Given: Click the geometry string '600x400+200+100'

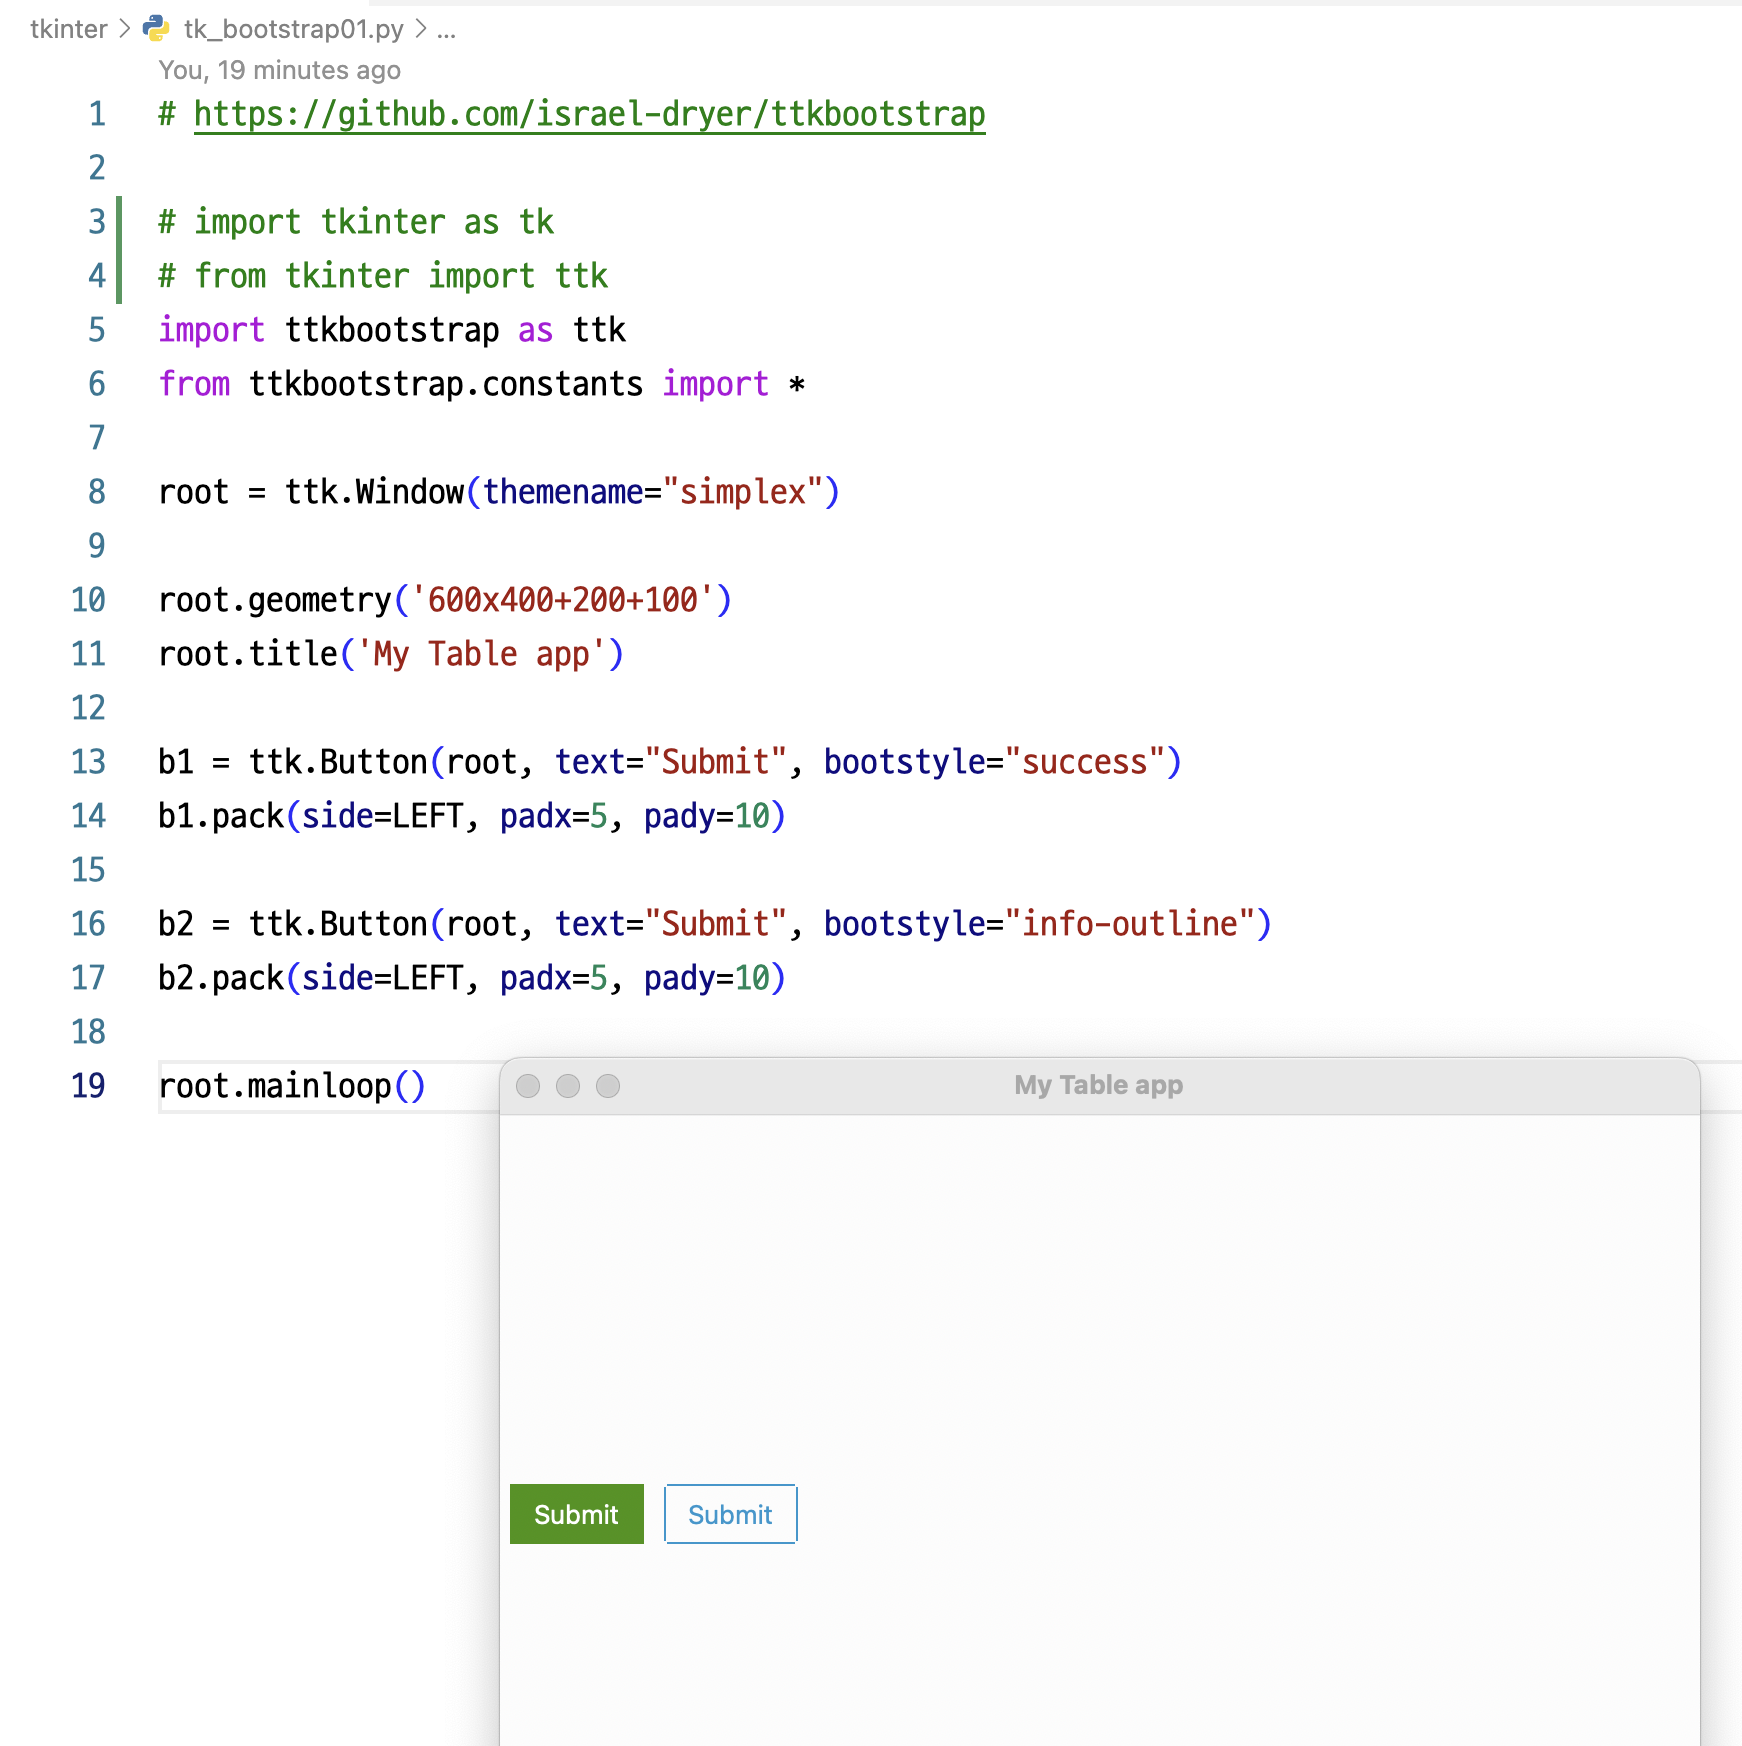Looking at the screenshot, I should pyautogui.click(x=565, y=598).
